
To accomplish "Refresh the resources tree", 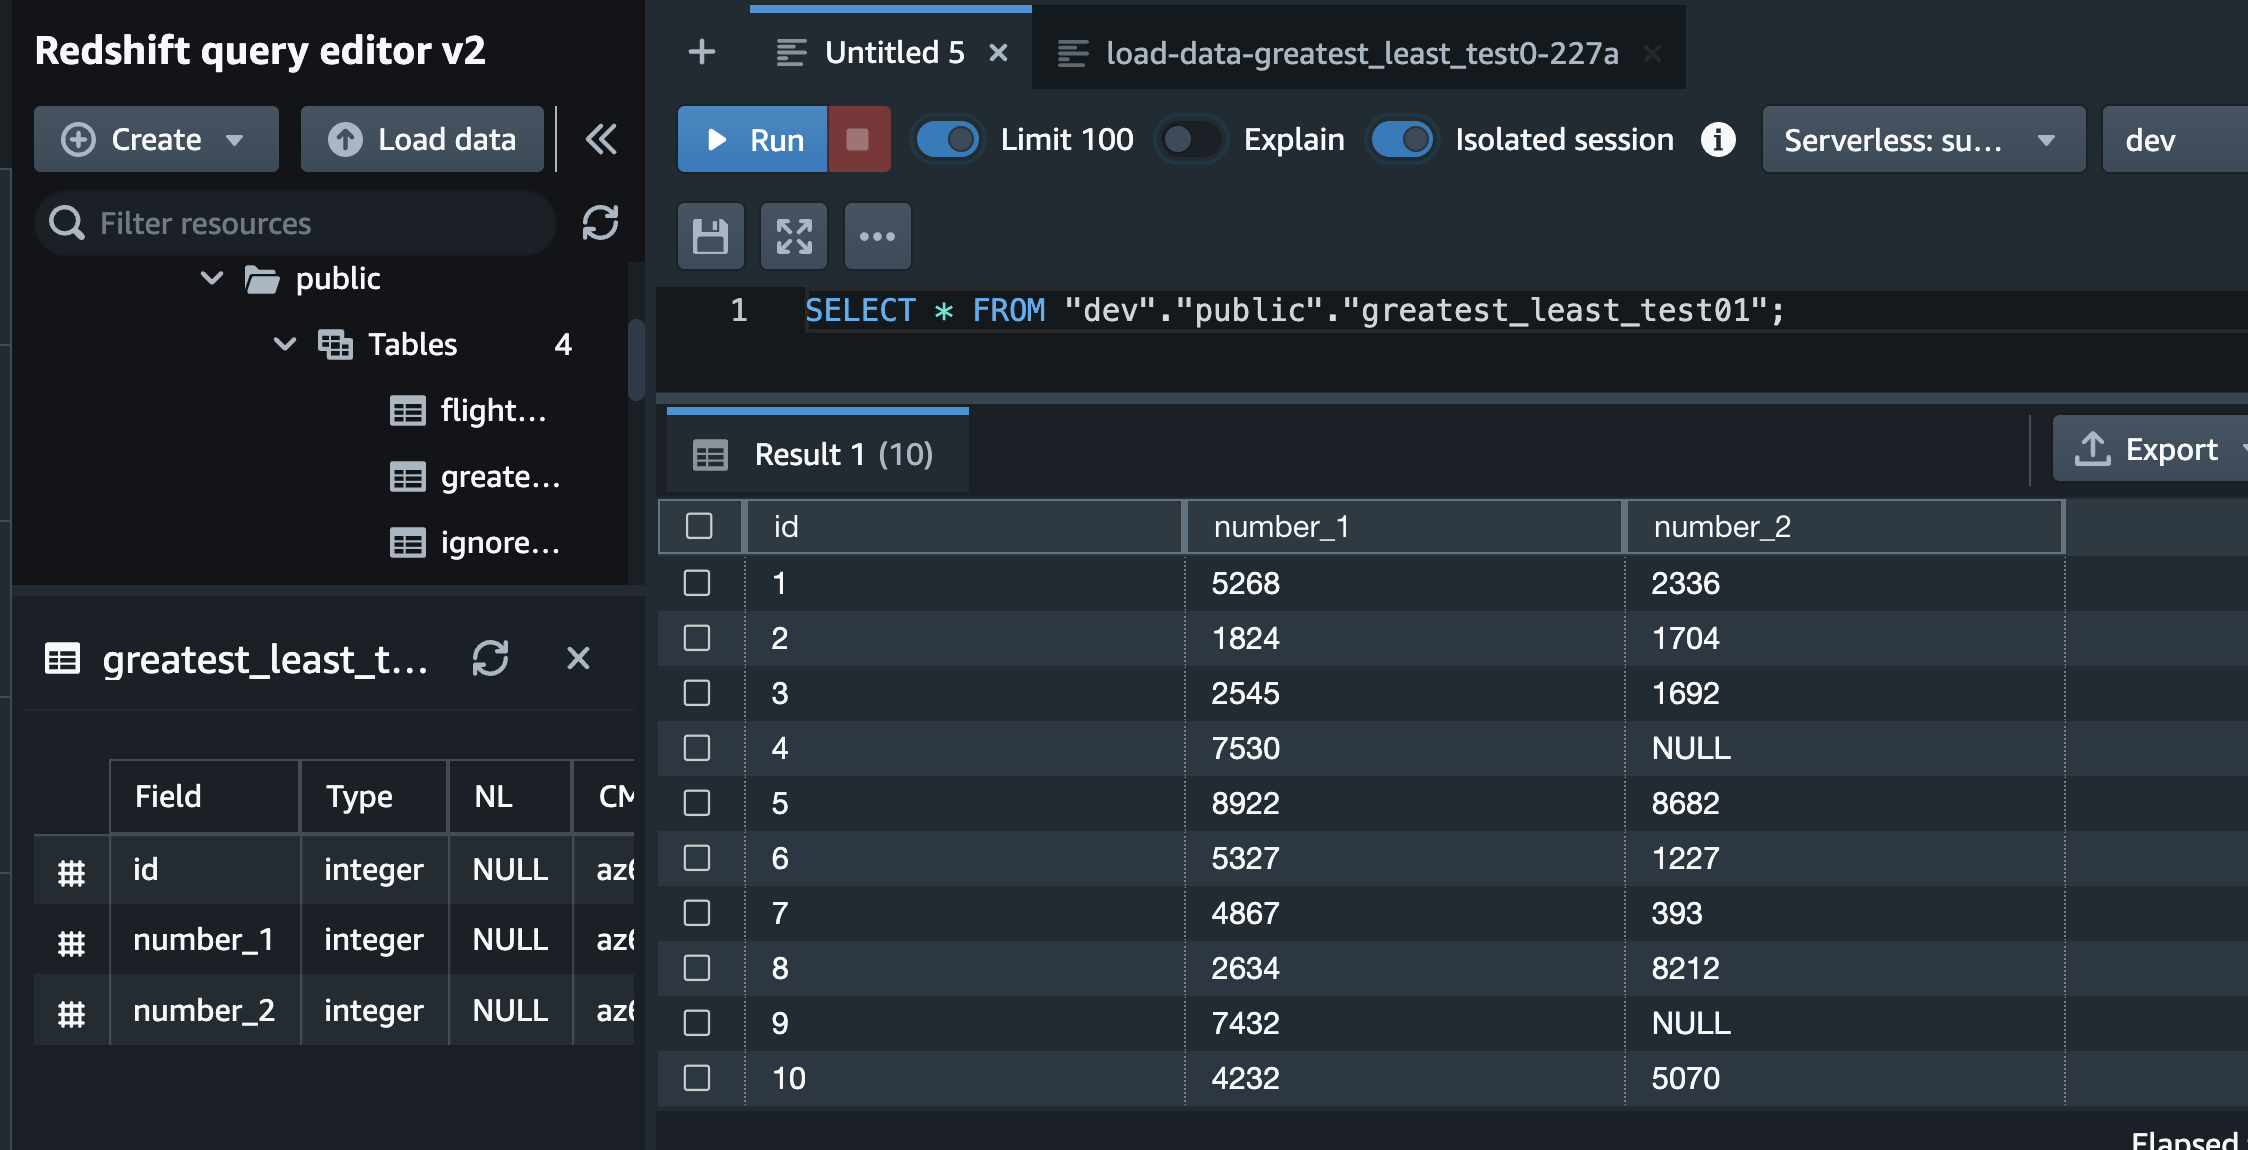I will [x=600, y=222].
